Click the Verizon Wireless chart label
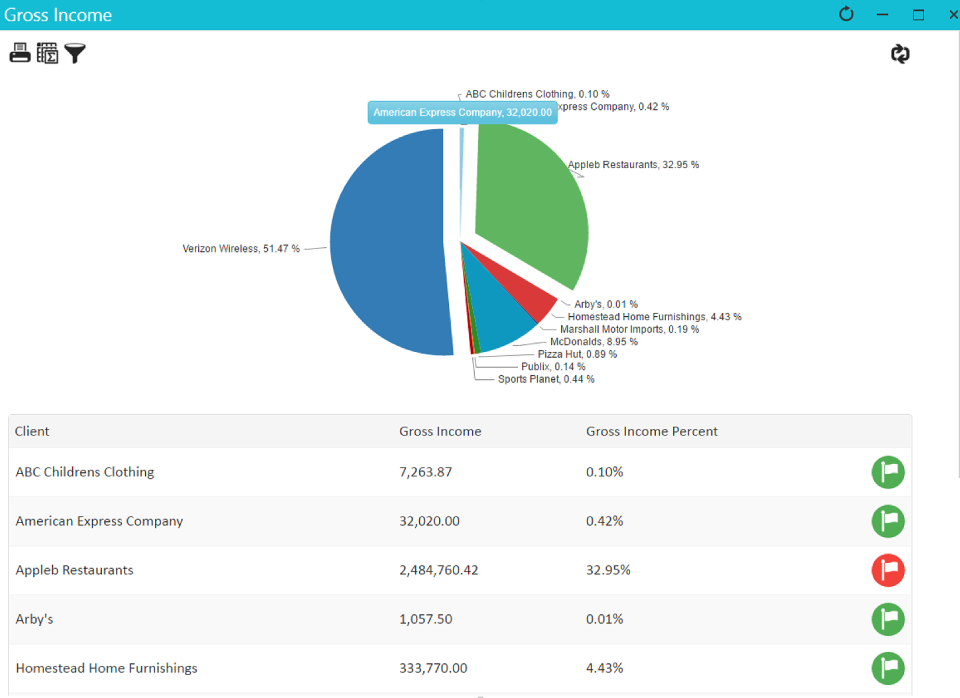Viewport: 960px width, 698px height. point(240,248)
